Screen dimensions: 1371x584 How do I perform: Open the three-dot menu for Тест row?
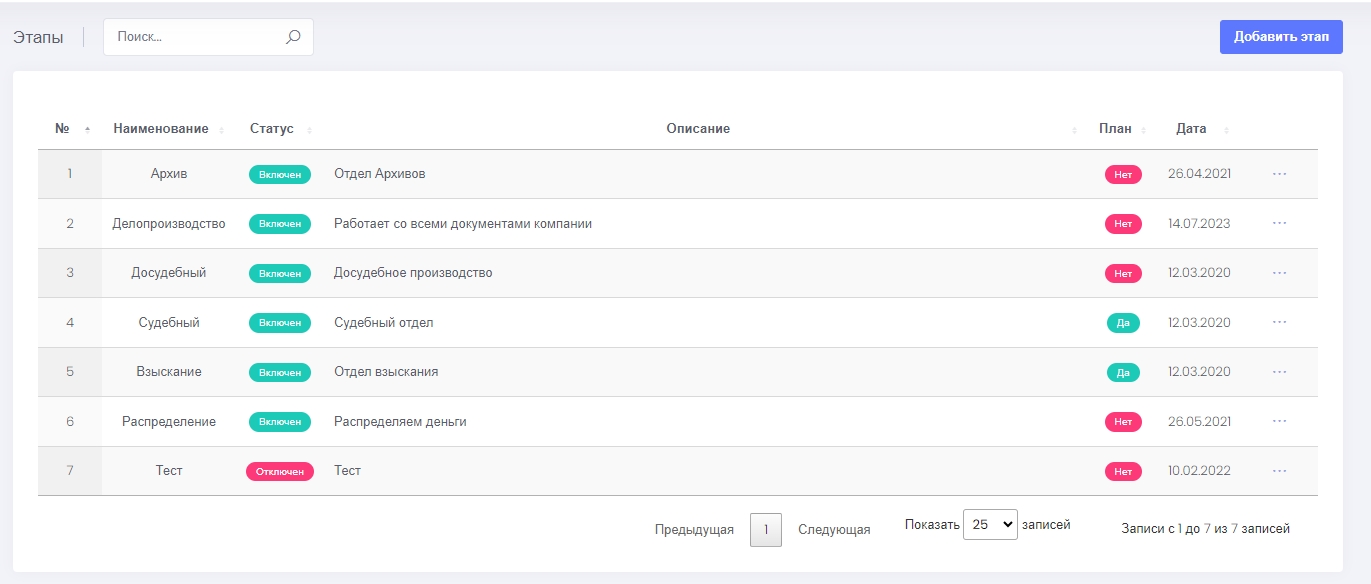pyautogui.click(x=1279, y=471)
